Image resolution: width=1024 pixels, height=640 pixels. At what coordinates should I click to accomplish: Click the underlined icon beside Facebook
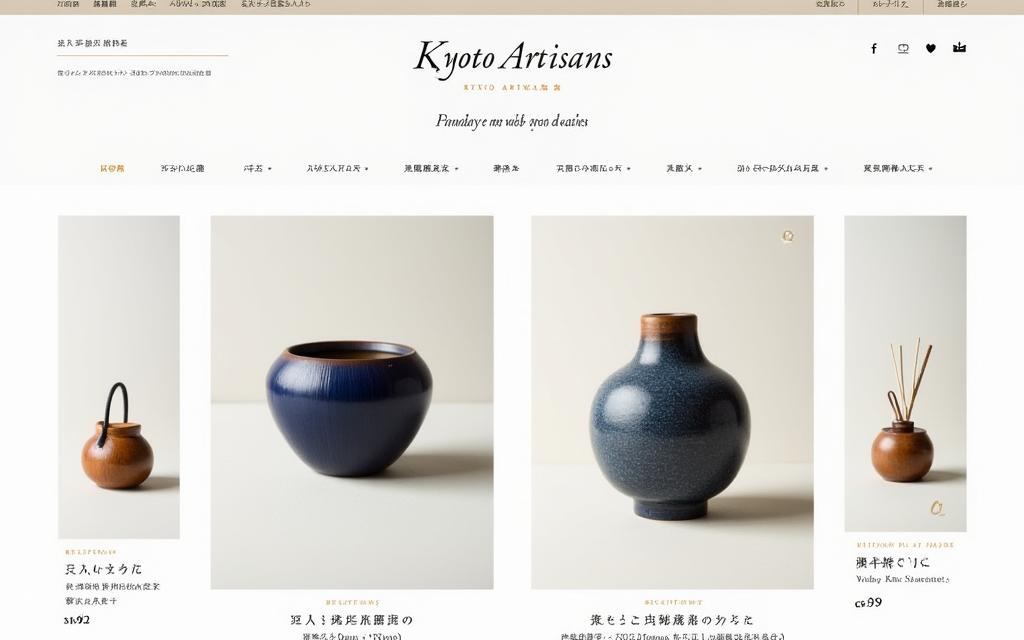click(x=903, y=48)
